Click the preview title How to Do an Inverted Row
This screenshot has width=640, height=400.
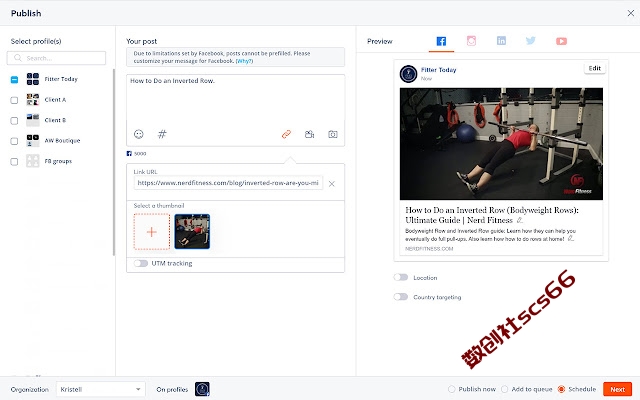(x=492, y=215)
